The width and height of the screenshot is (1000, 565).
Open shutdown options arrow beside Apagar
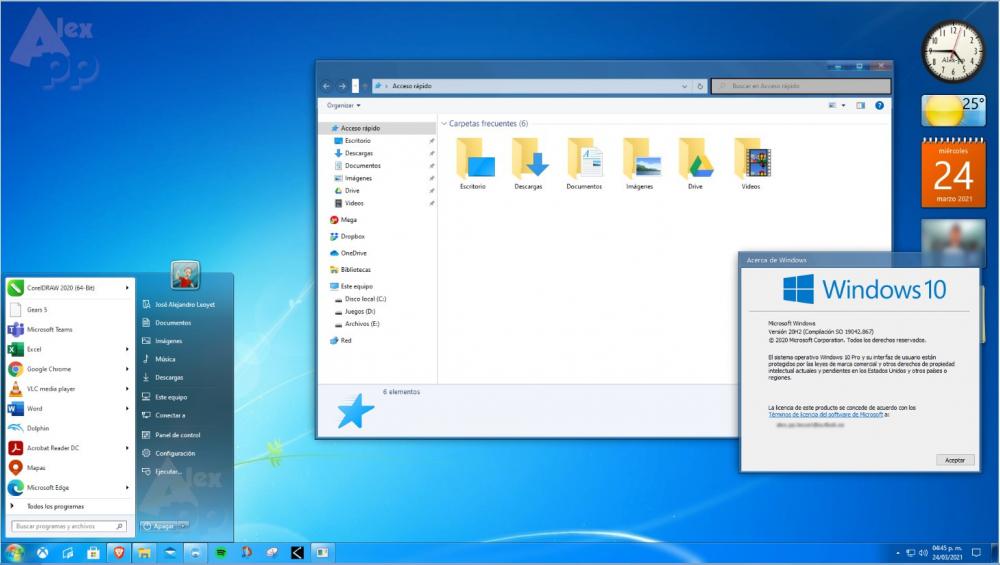click(x=183, y=526)
